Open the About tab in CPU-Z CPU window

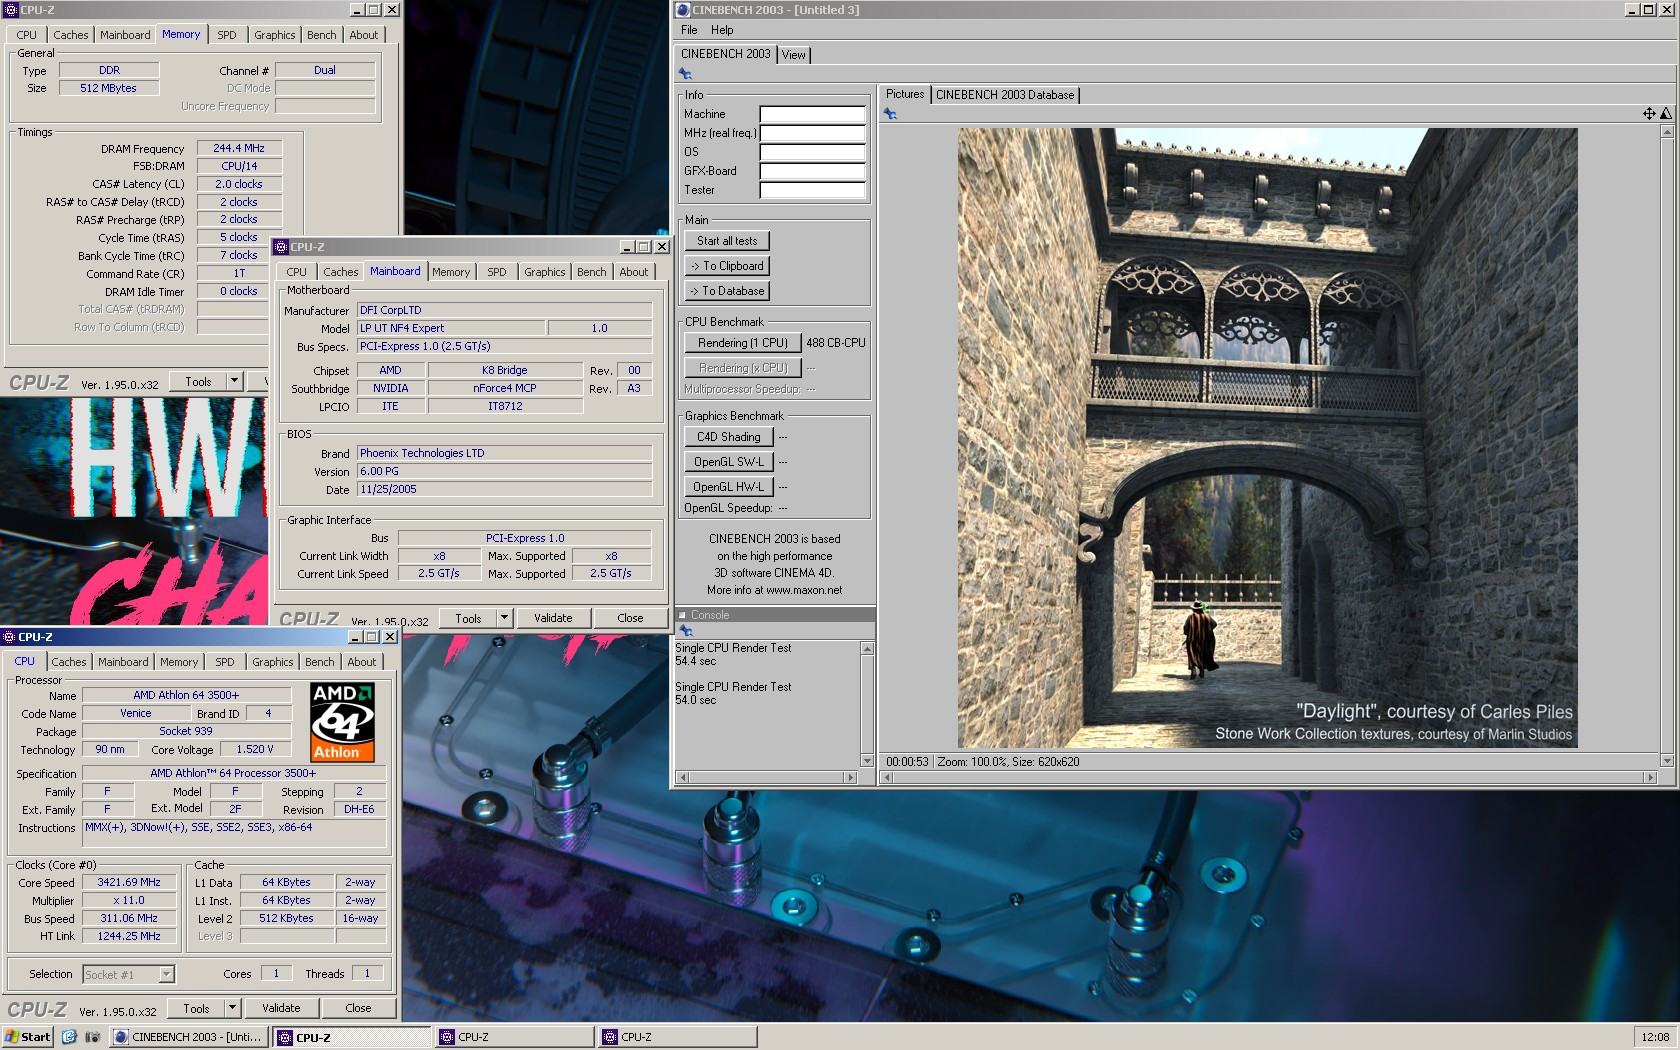[x=362, y=662]
